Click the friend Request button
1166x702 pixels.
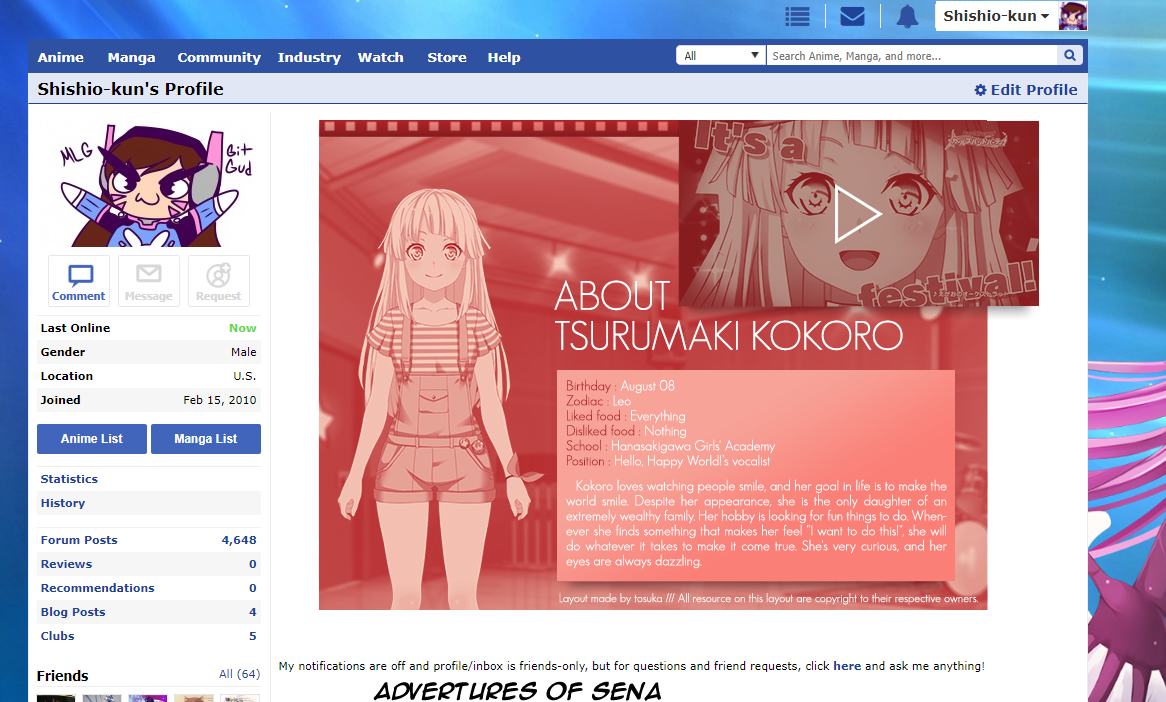coord(219,281)
